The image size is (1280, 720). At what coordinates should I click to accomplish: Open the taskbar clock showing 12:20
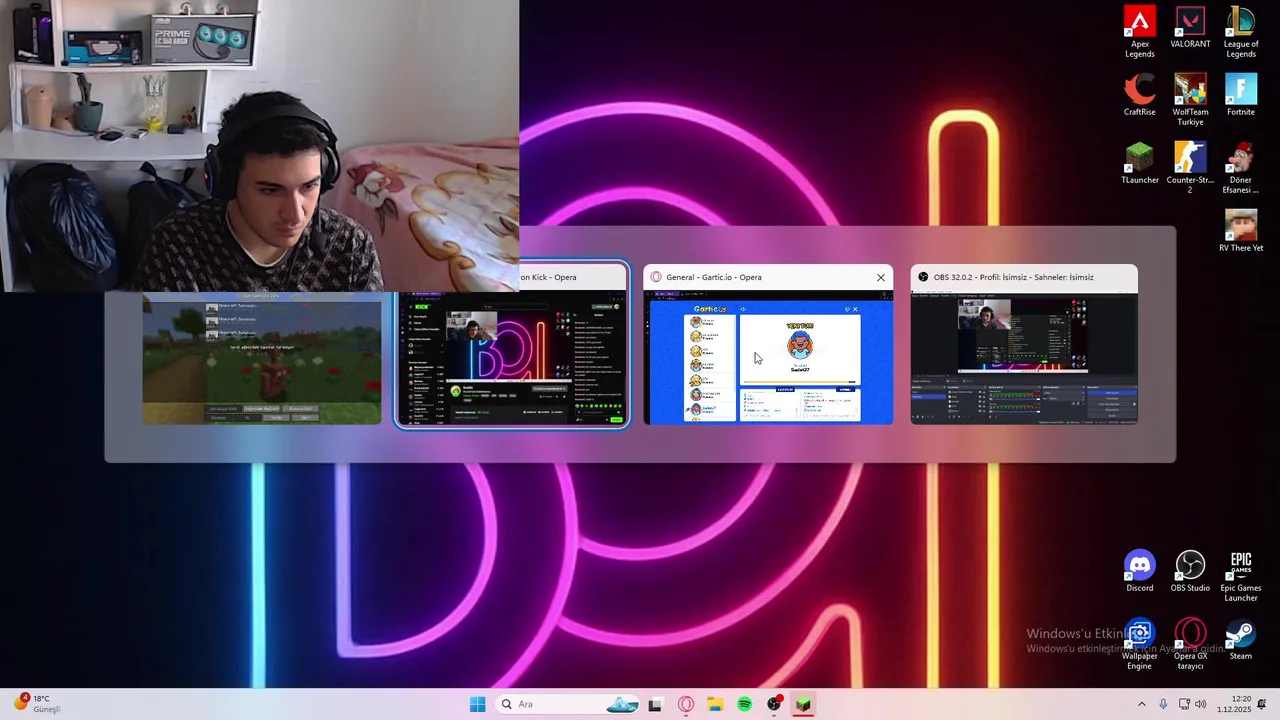[1235, 704]
